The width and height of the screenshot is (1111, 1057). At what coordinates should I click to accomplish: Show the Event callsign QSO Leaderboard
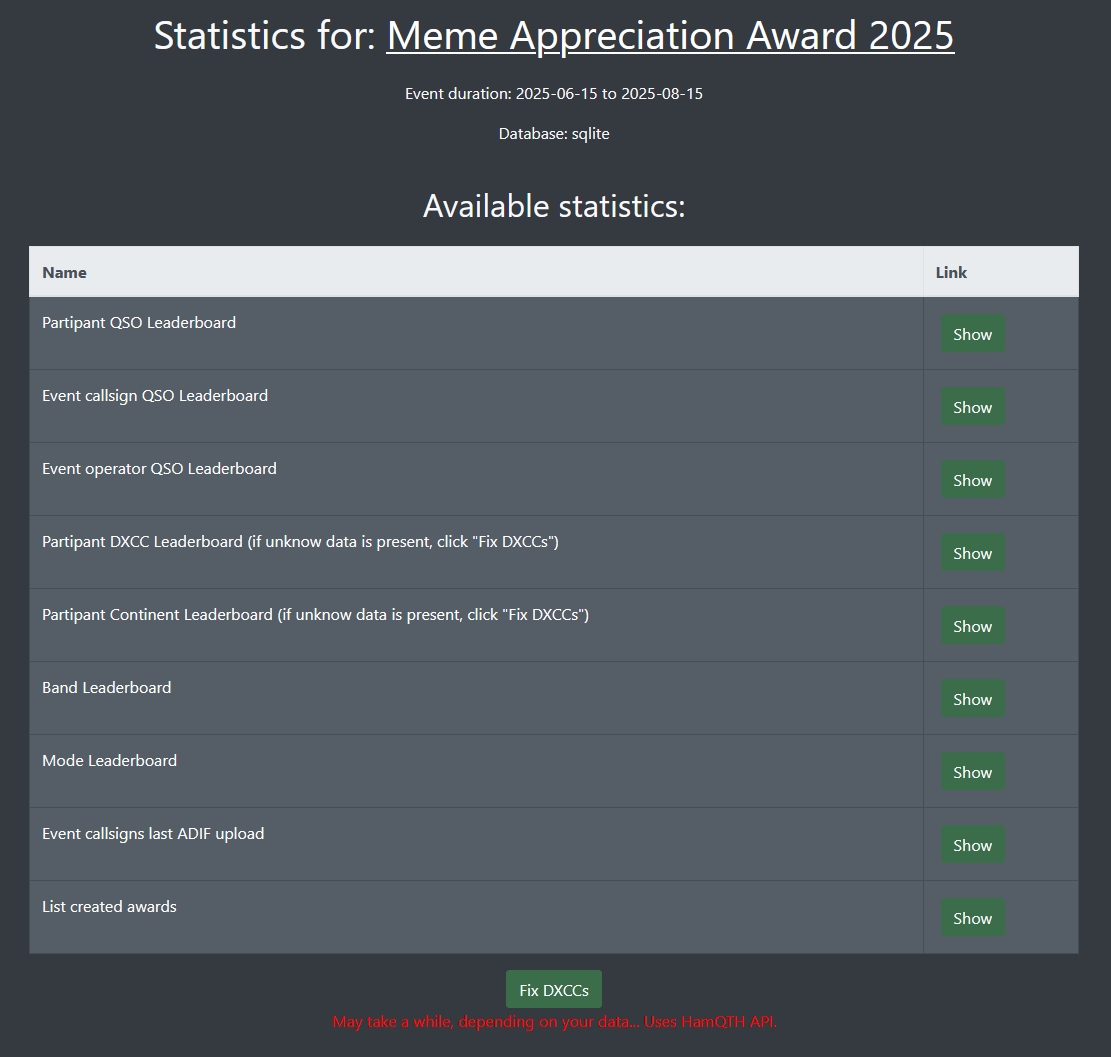972,407
